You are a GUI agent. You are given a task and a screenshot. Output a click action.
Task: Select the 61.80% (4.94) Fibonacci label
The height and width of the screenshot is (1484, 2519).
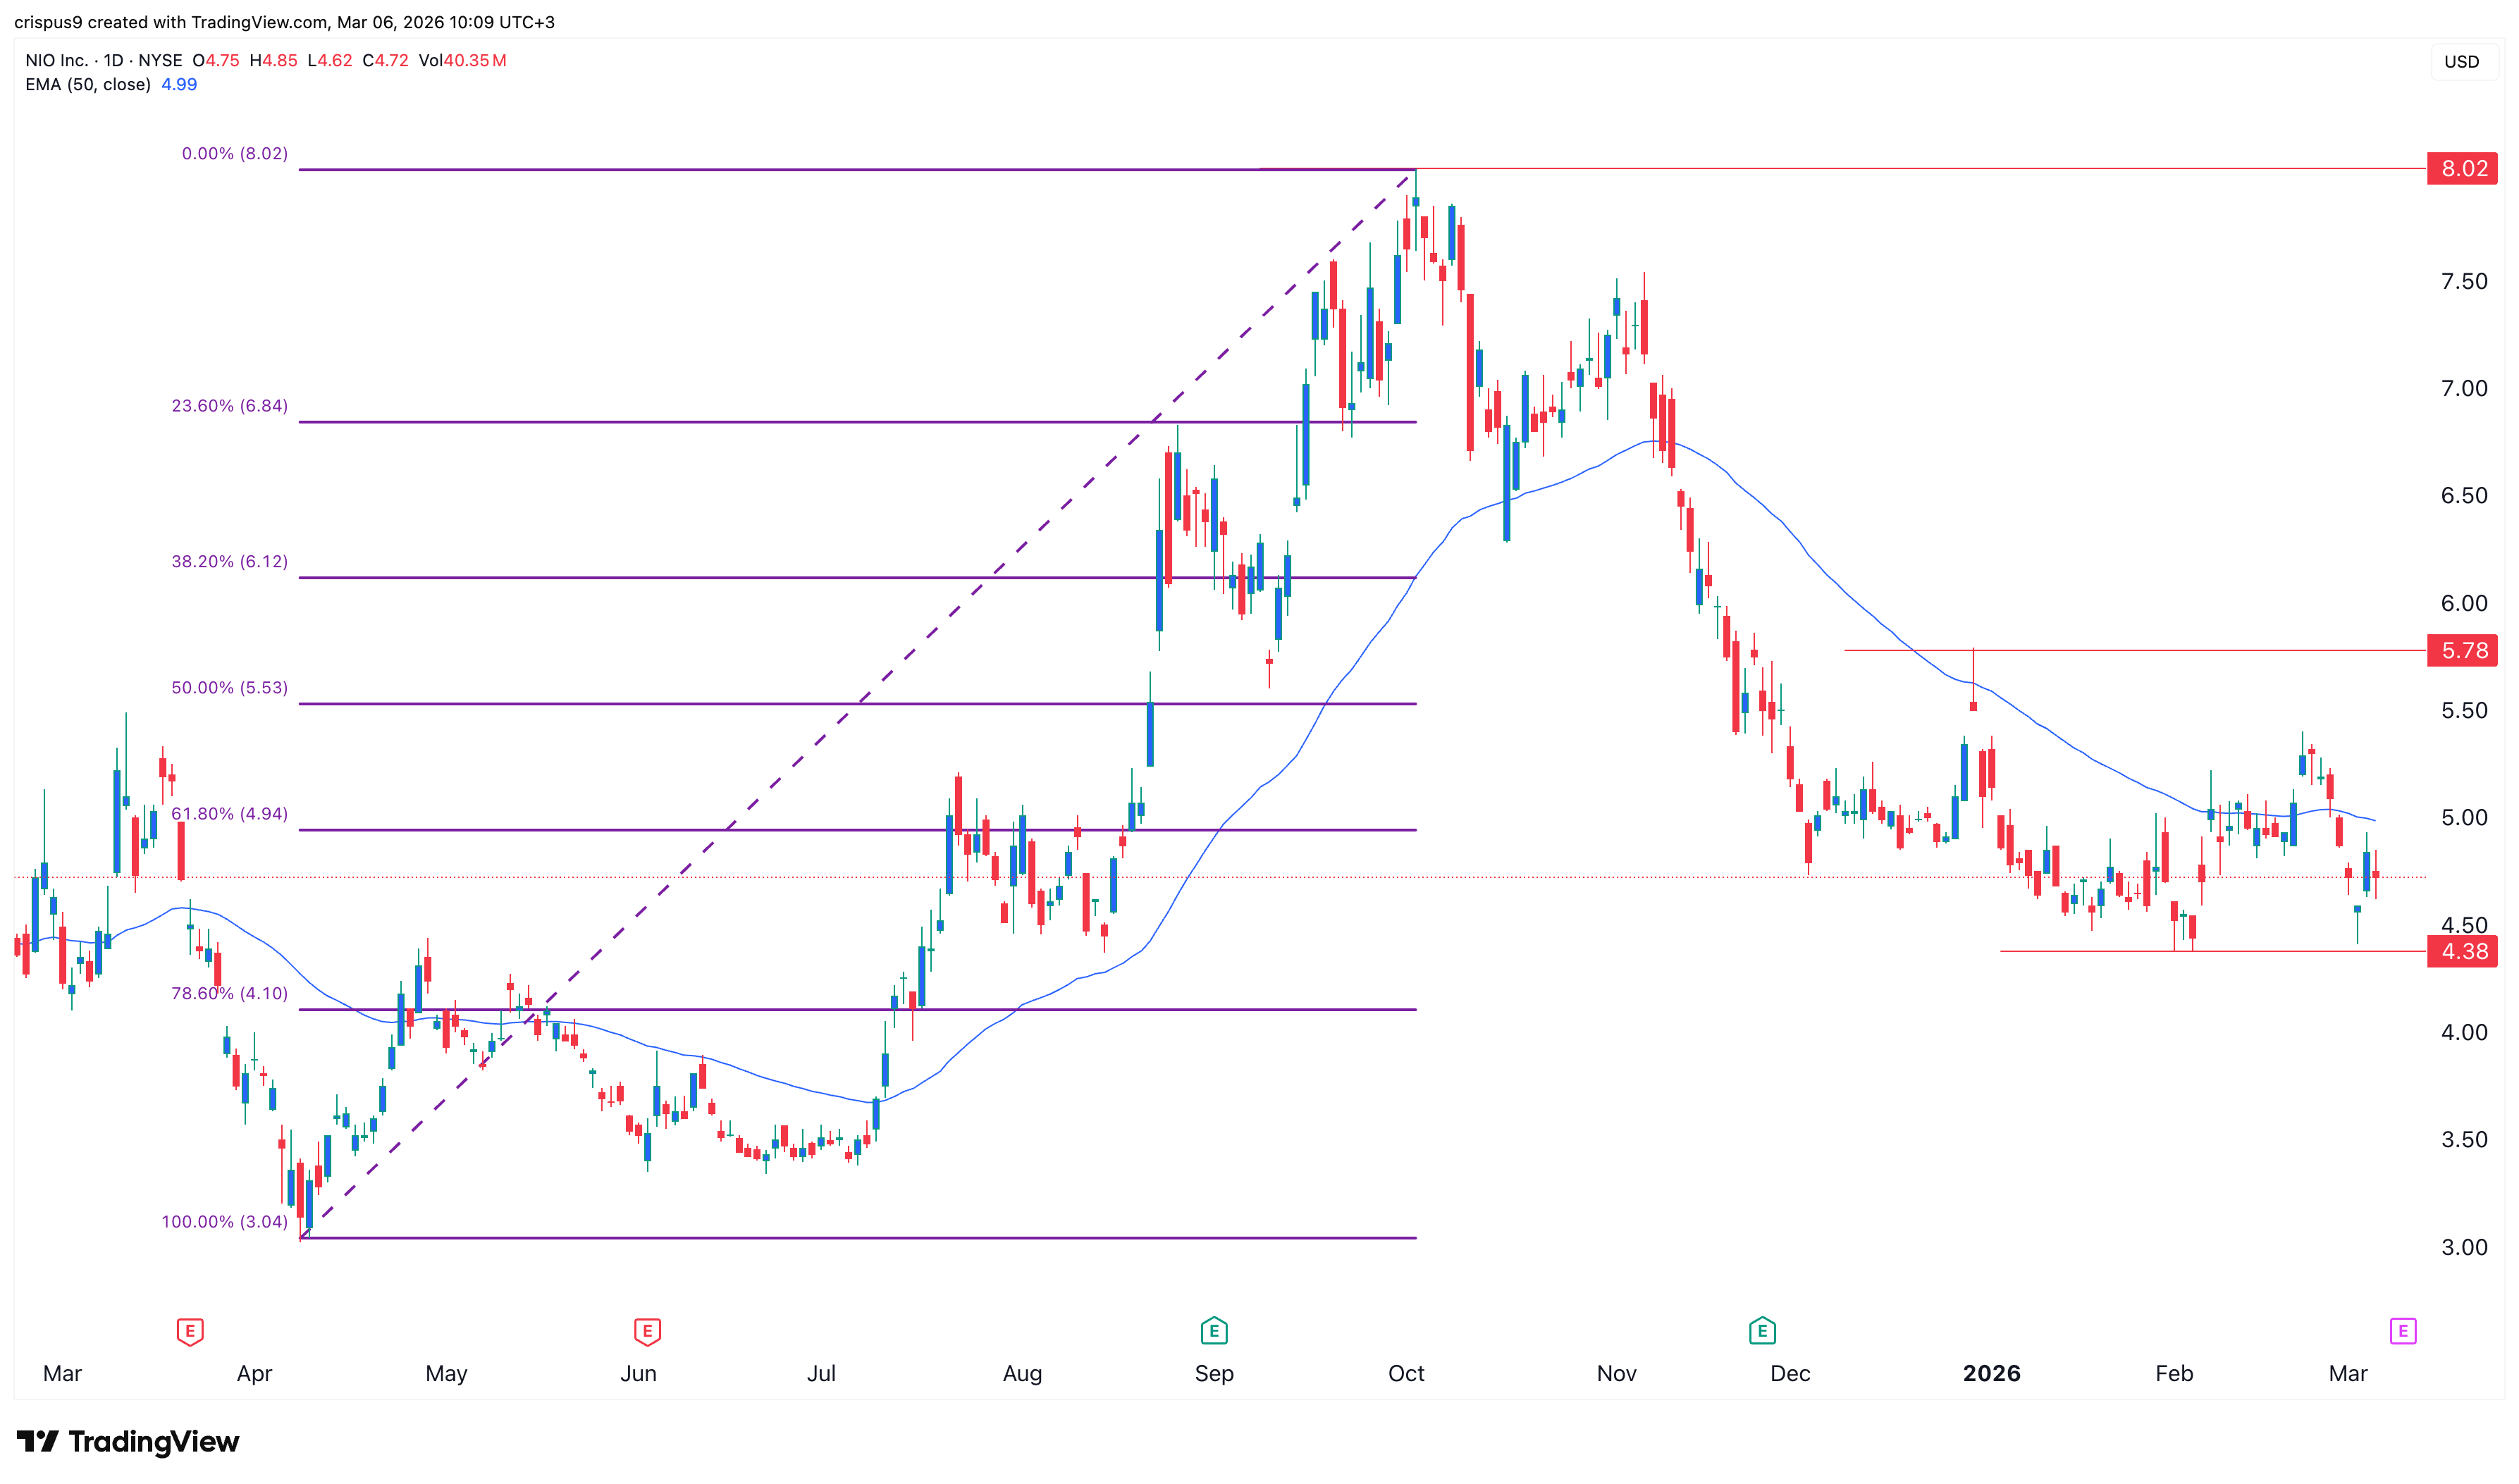[x=229, y=814]
